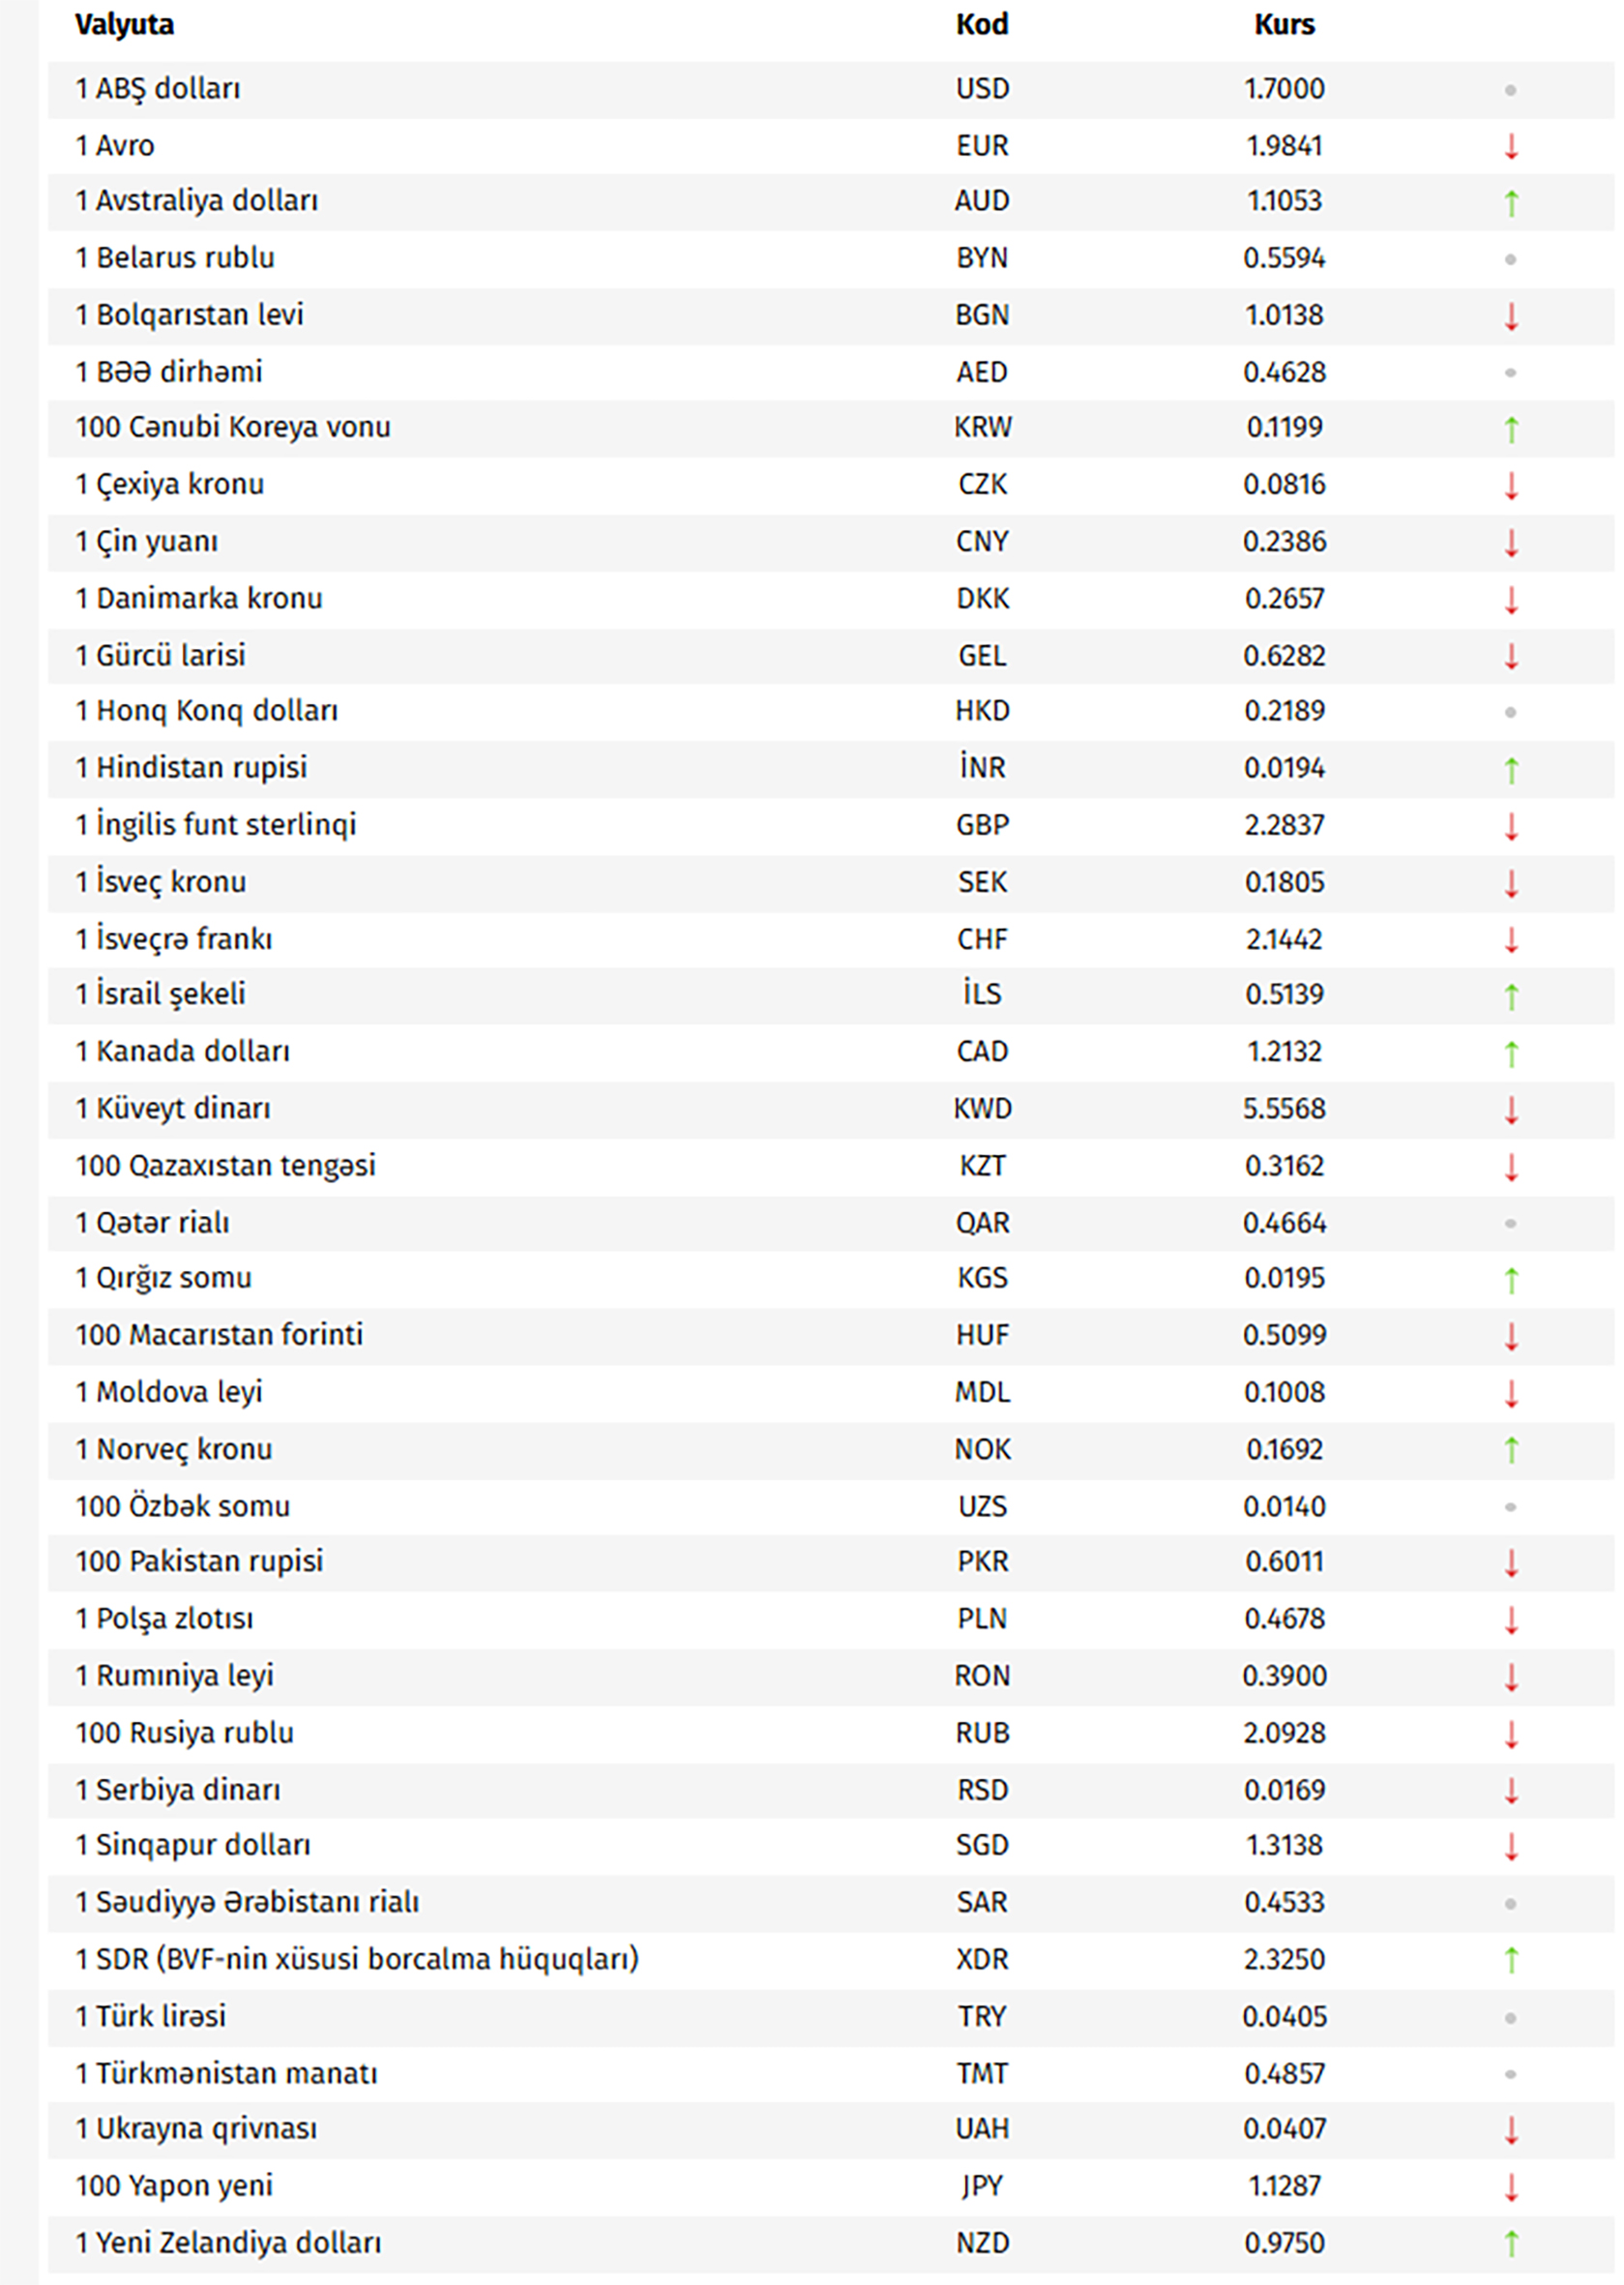Click the green up arrow for AUD
The height and width of the screenshot is (2285, 1624).
(1511, 203)
